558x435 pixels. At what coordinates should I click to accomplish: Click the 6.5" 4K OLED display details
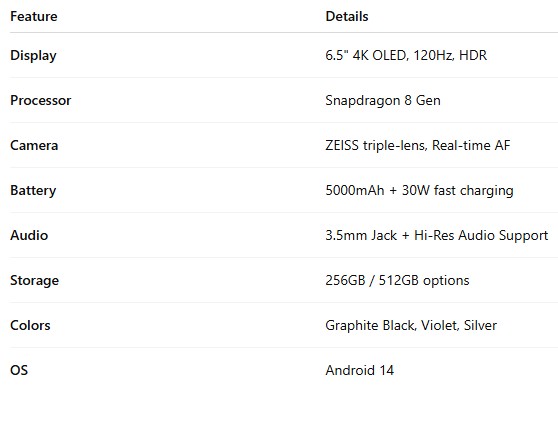[x=406, y=55]
